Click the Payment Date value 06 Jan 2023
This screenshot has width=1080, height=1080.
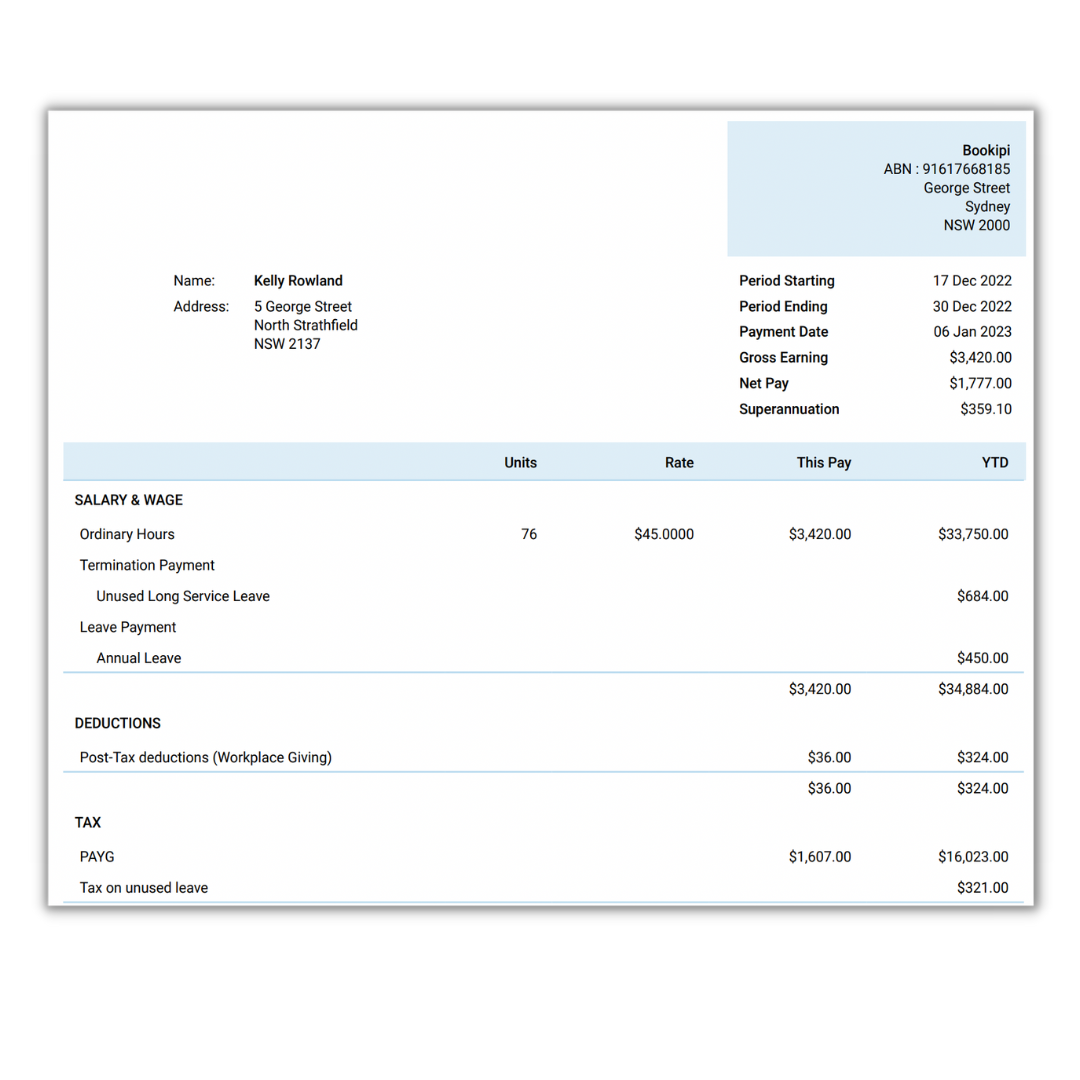tap(972, 332)
